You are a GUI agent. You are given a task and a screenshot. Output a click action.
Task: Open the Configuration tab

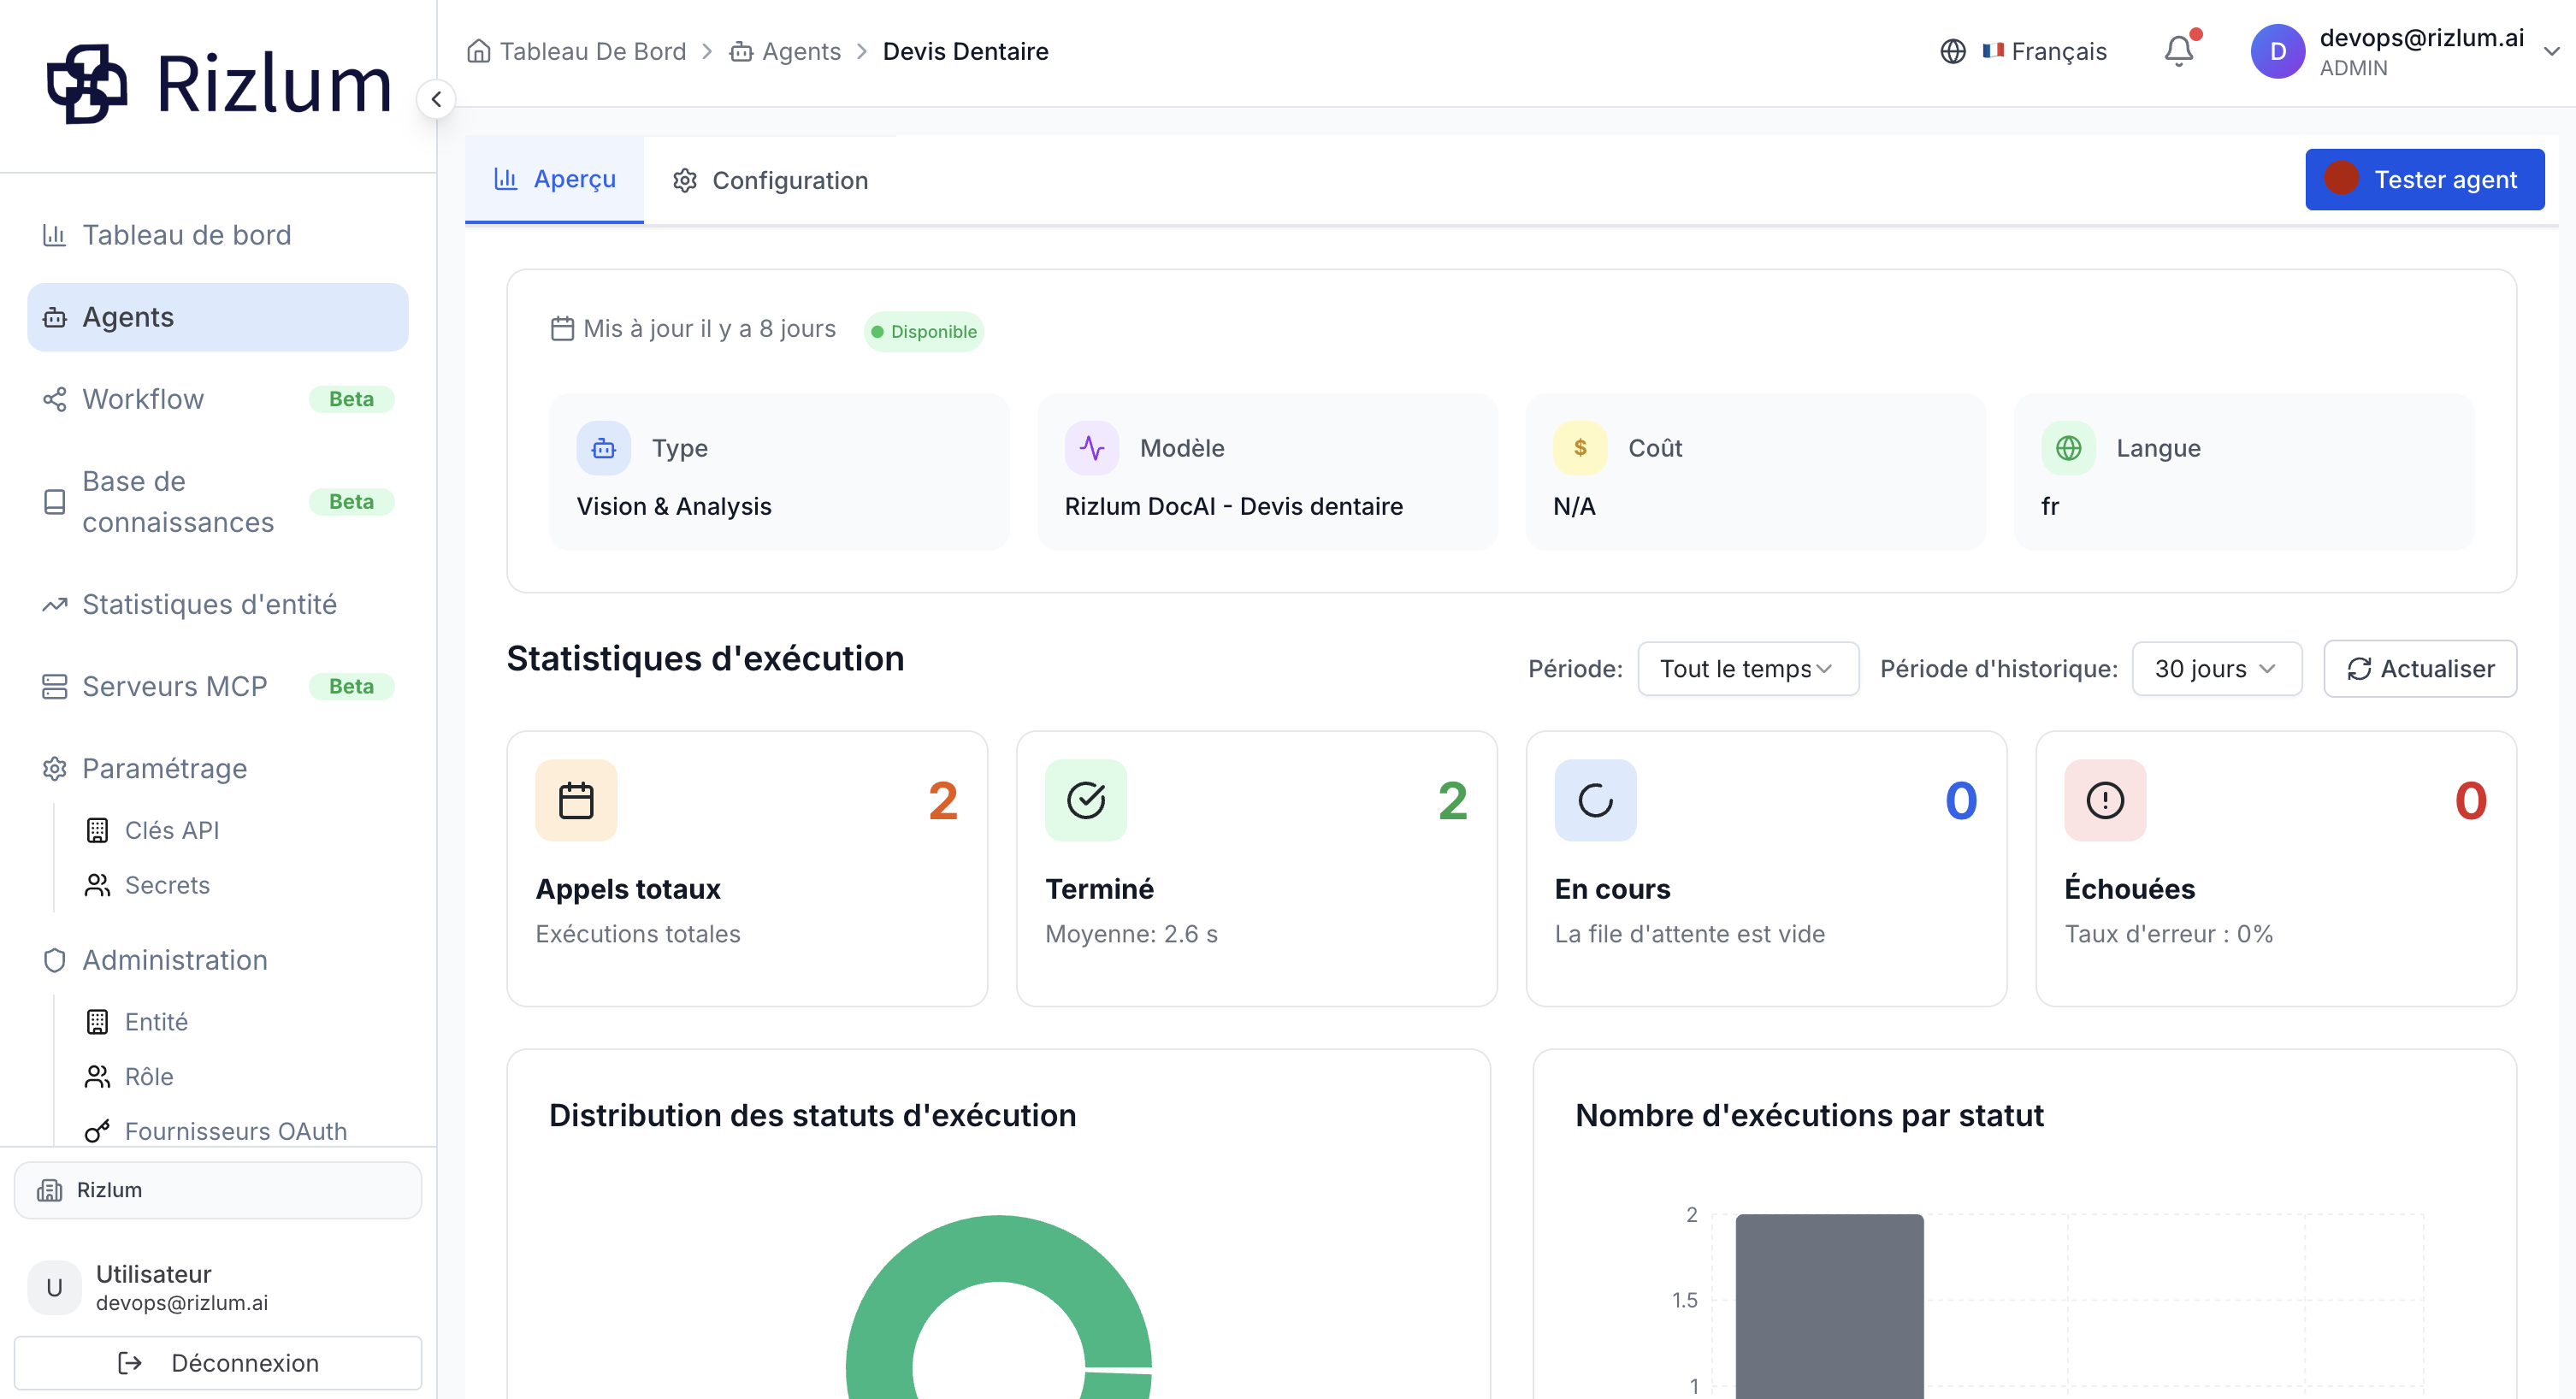coord(770,180)
